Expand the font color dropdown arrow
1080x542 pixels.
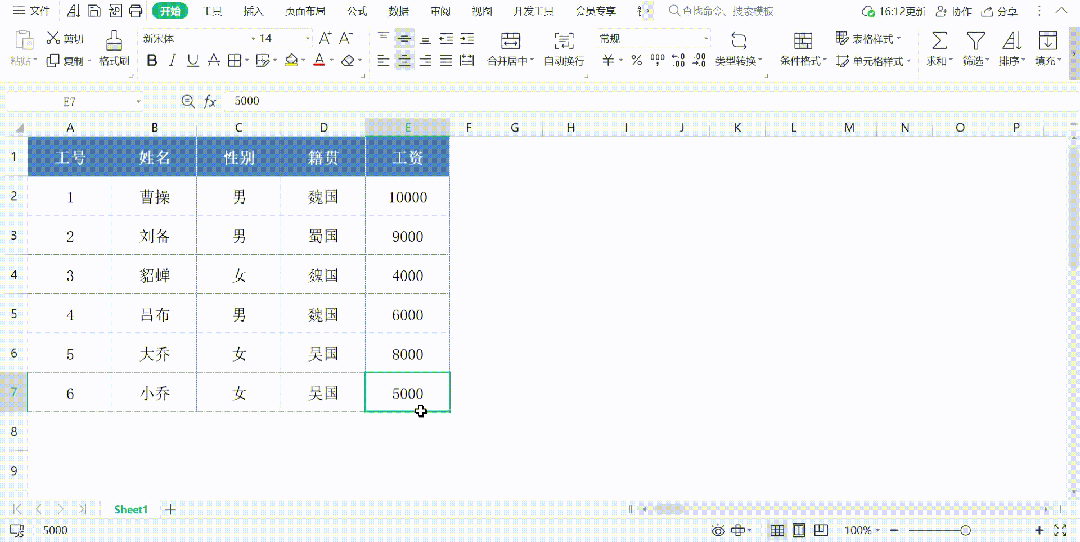(332, 61)
